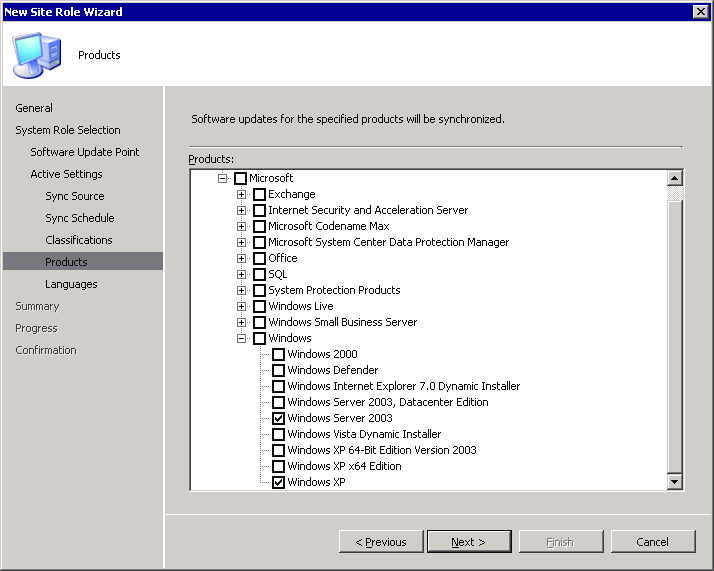This screenshot has height=571, width=714.
Task: Check Windows XP x64 Edition checkbox
Action: pos(279,466)
